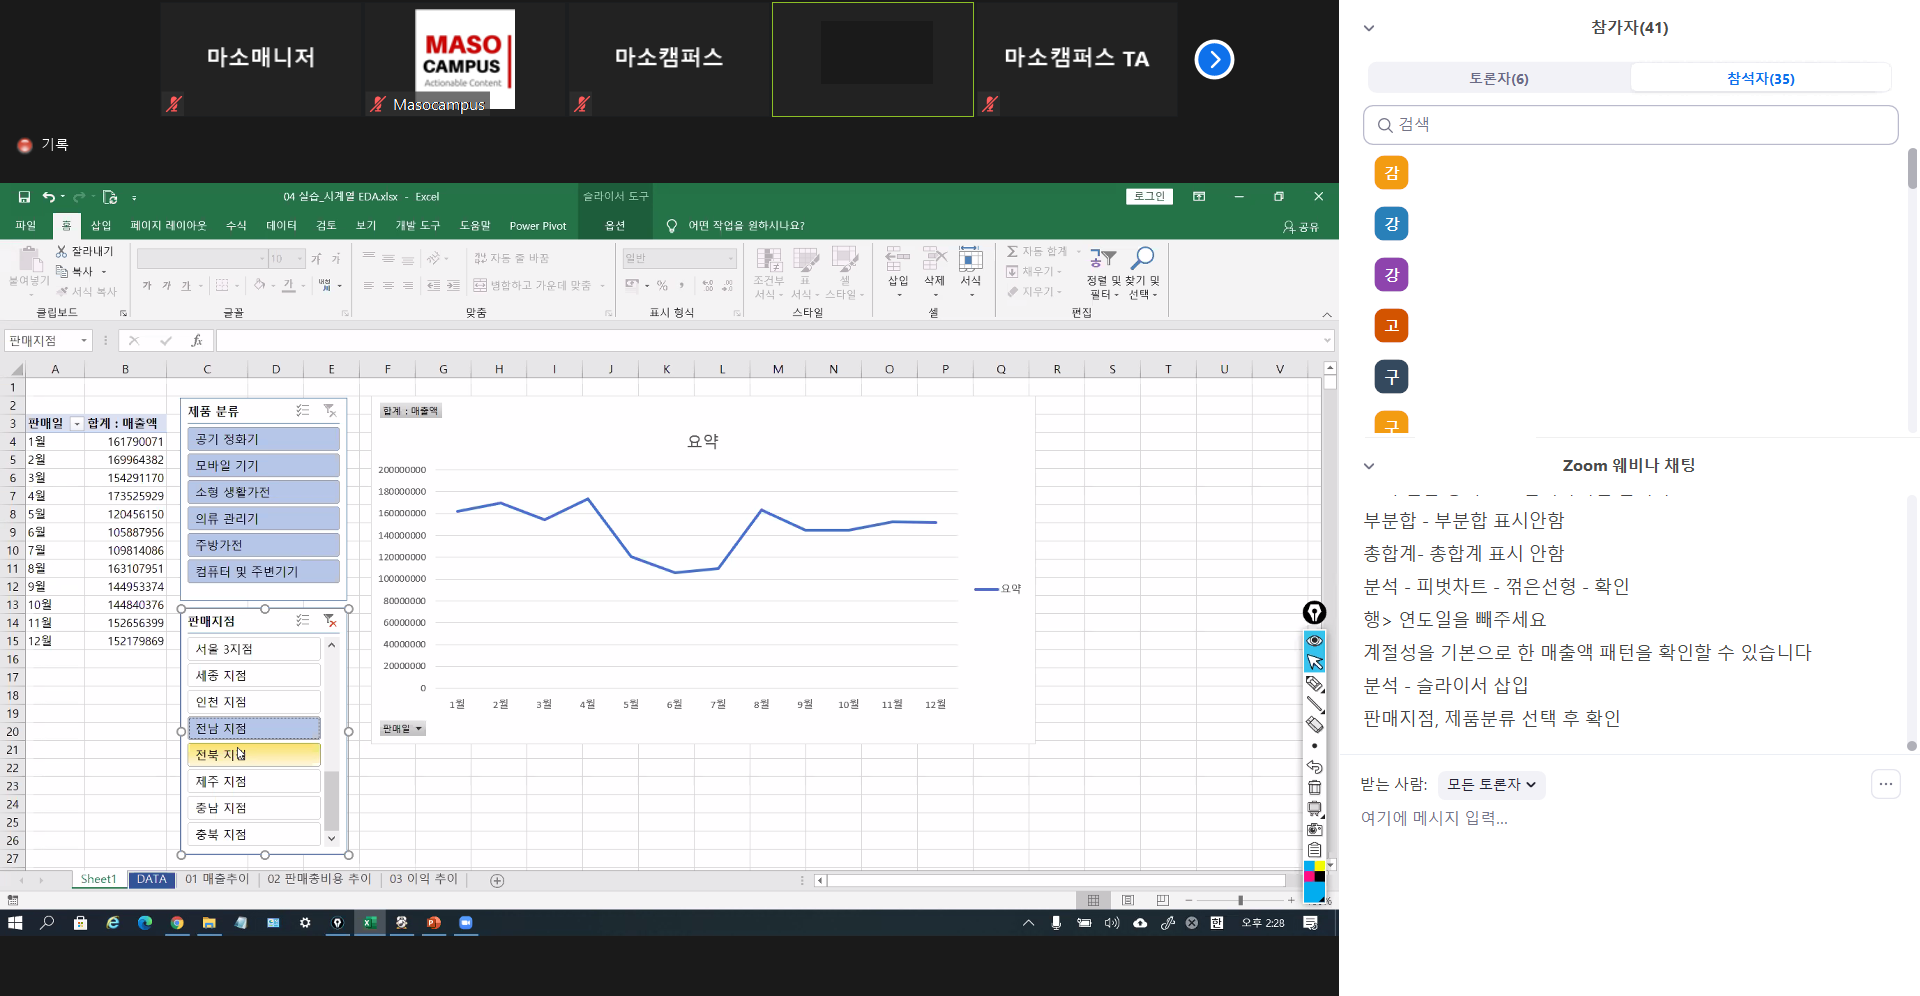Click the 공기 정화기 slicer button
The width and height of the screenshot is (1920, 996).
263,439
